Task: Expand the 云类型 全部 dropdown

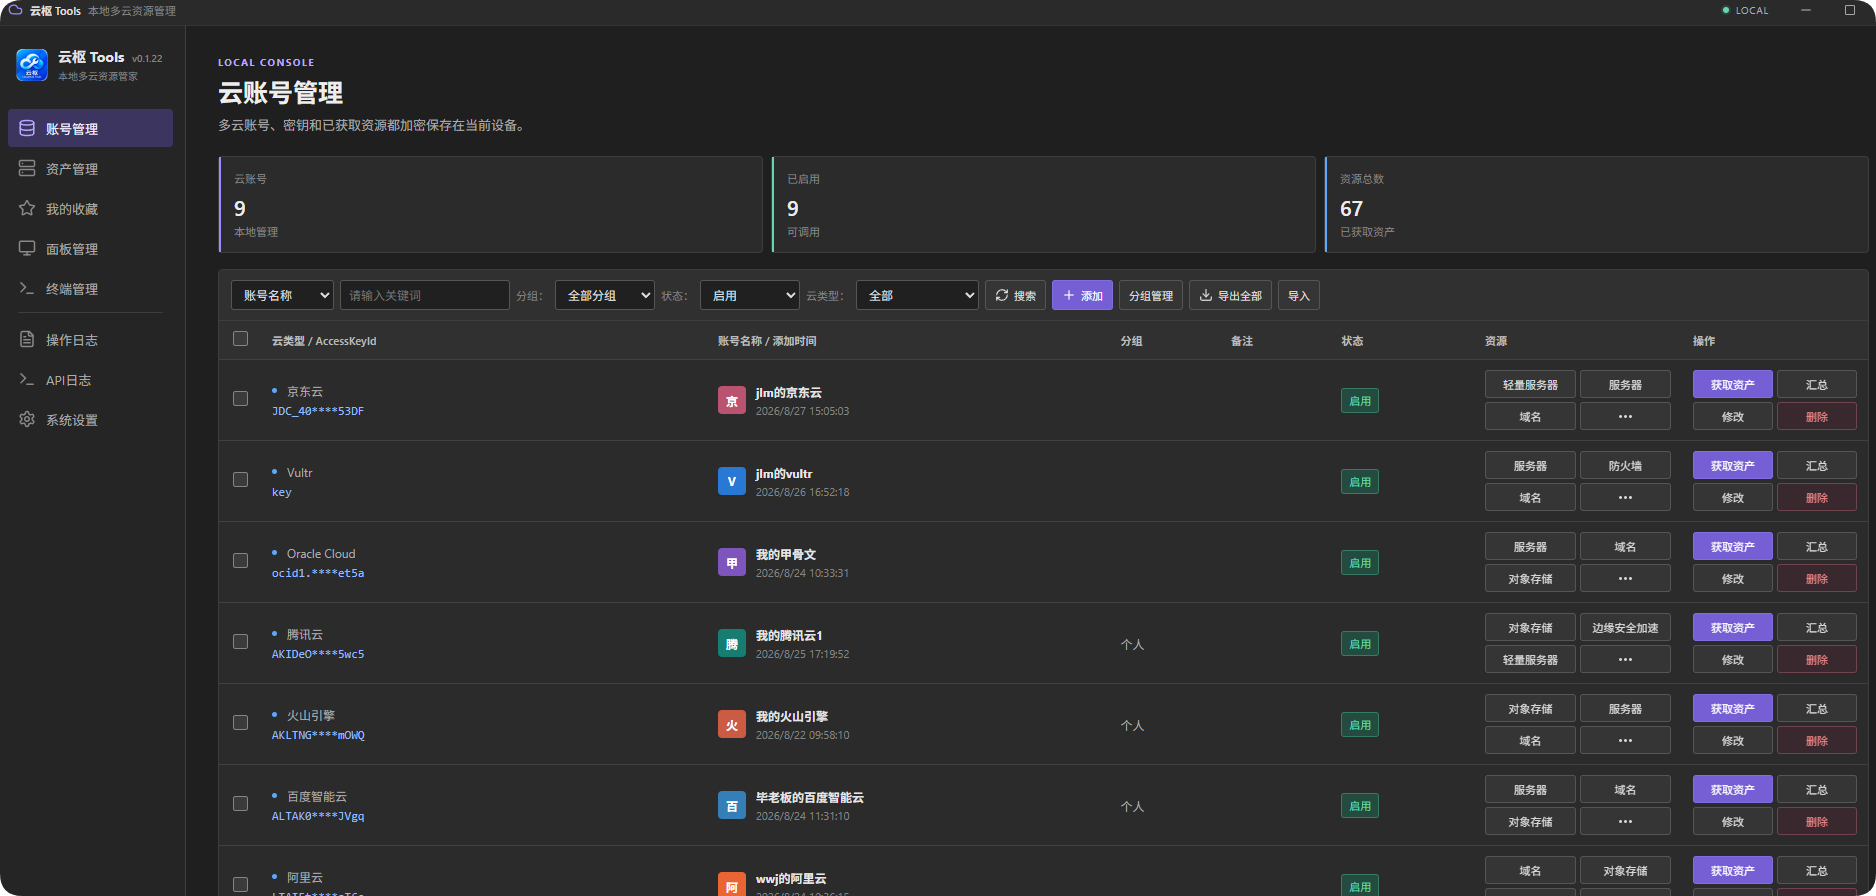Action: pyautogui.click(x=917, y=295)
